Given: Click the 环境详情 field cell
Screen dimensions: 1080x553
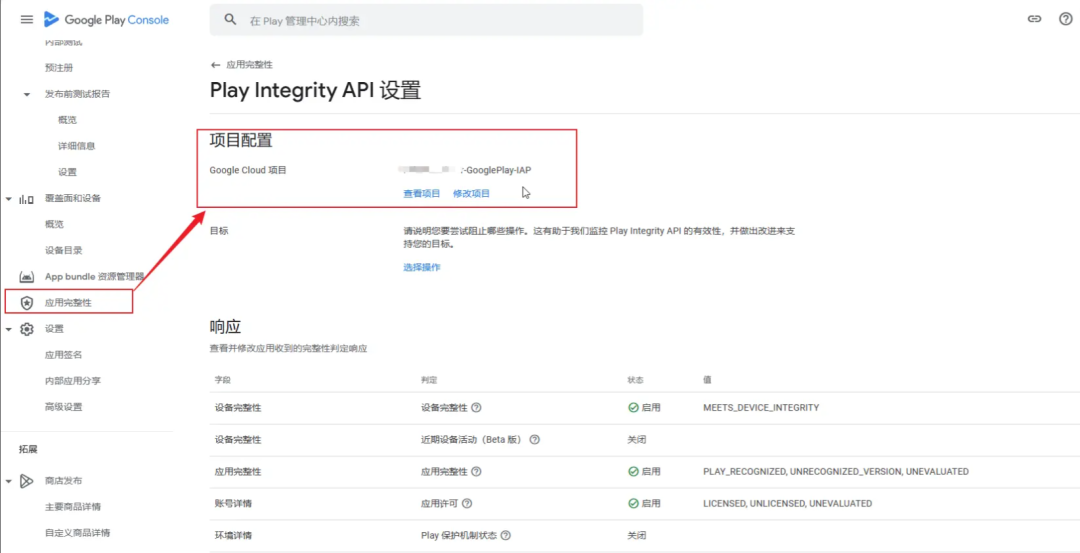Looking at the screenshot, I should 233,535.
